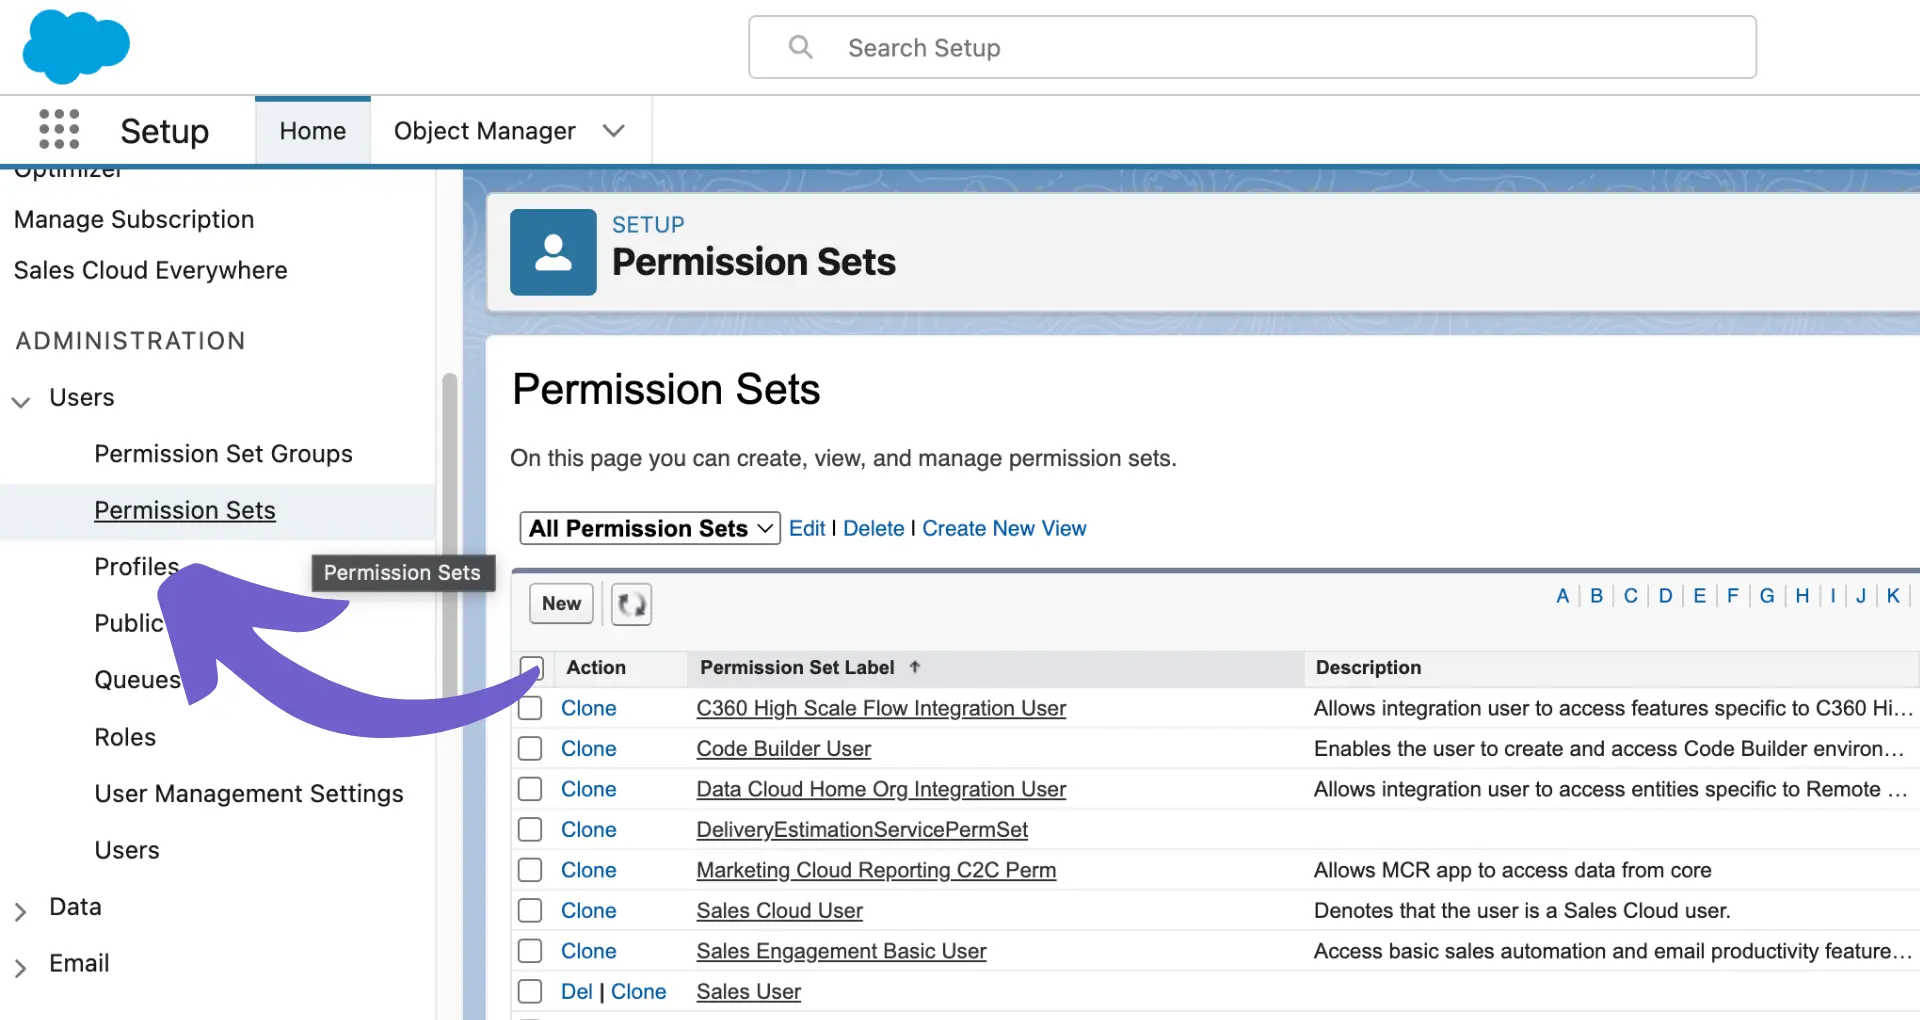This screenshot has width=1920, height=1020.
Task: Switch to the Home tab
Action: coord(313,131)
